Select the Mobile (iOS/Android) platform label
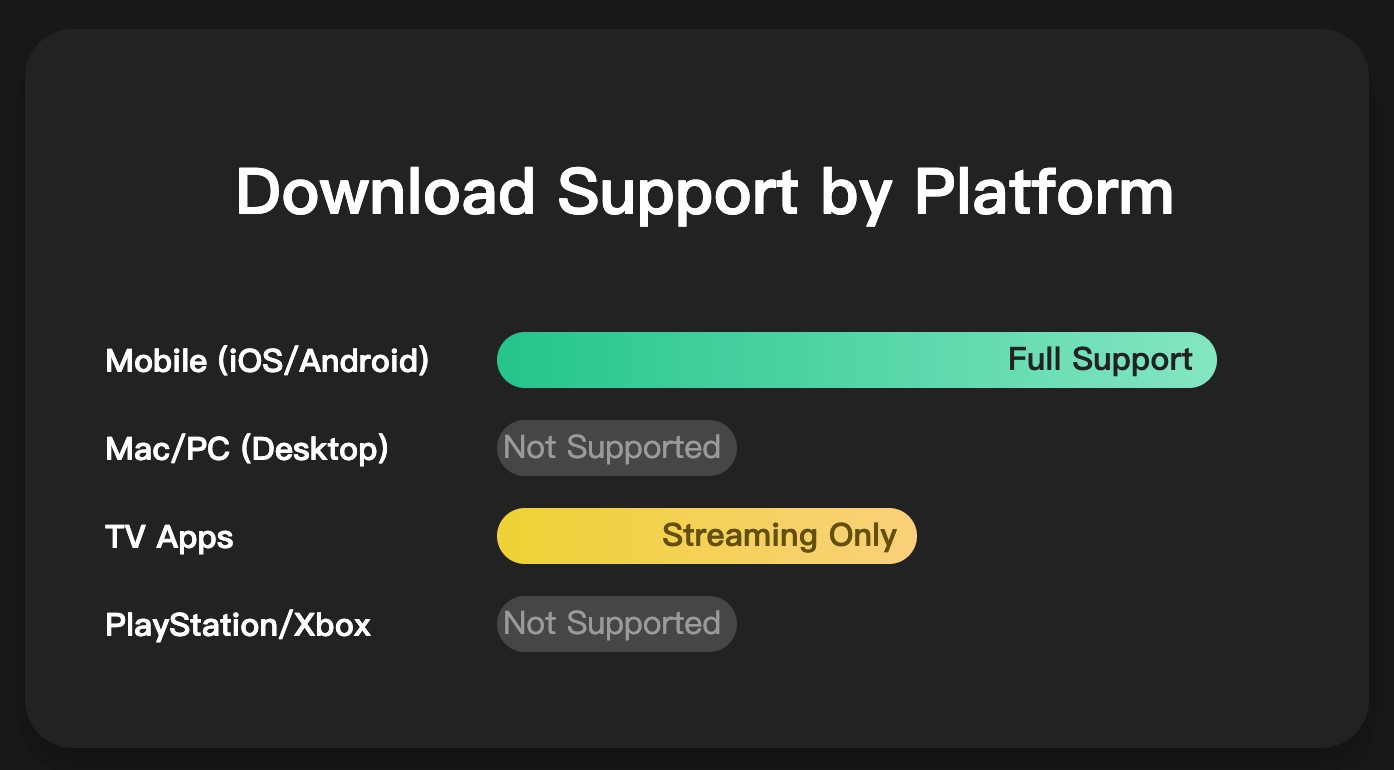The width and height of the screenshot is (1394, 770). click(x=267, y=360)
